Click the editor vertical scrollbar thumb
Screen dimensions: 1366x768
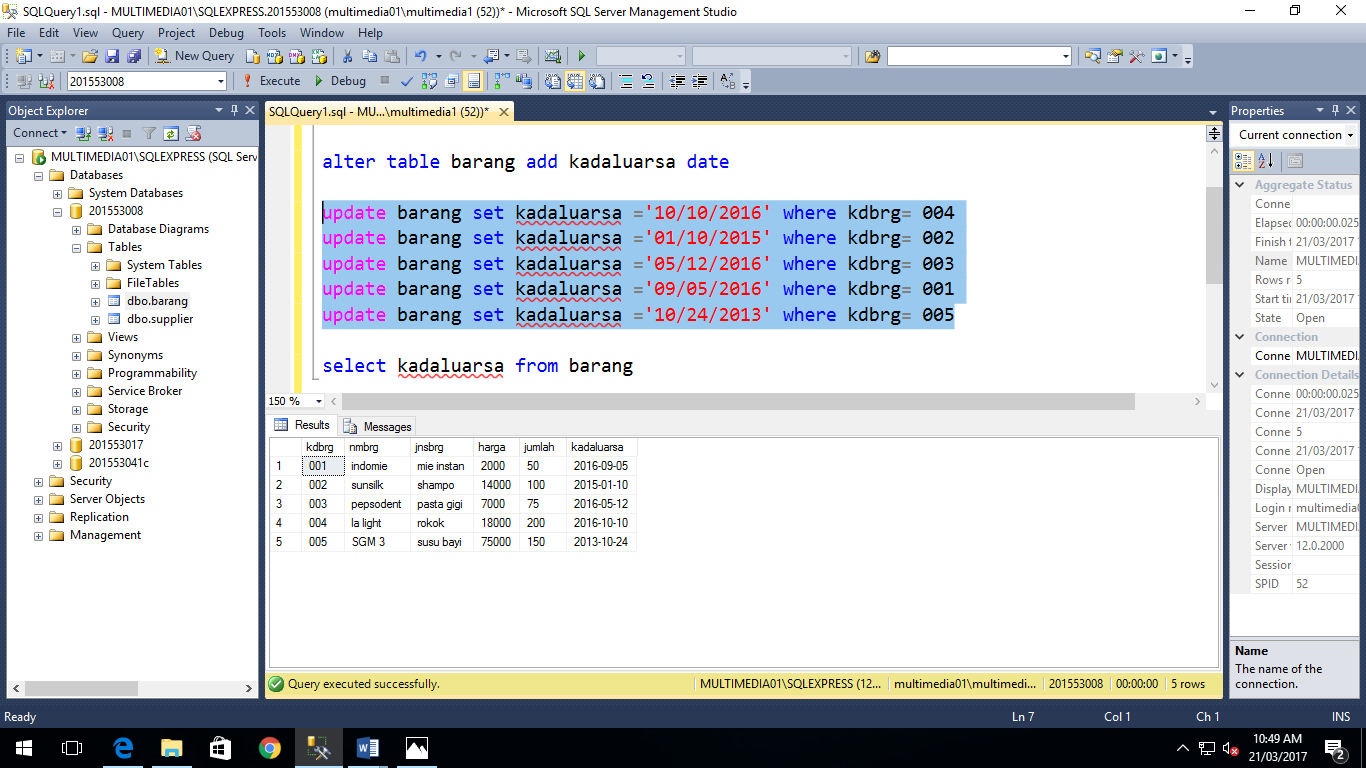(1214, 235)
